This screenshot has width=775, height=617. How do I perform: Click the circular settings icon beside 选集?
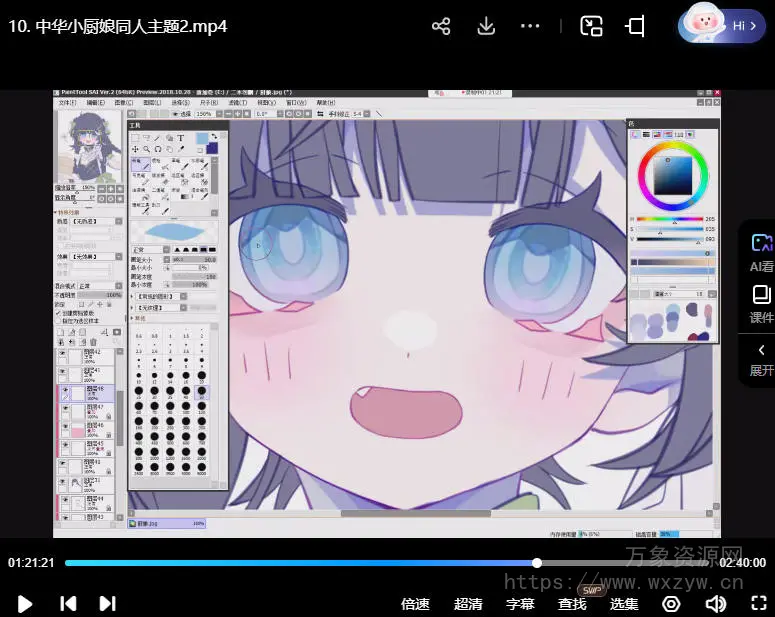[671, 603]
